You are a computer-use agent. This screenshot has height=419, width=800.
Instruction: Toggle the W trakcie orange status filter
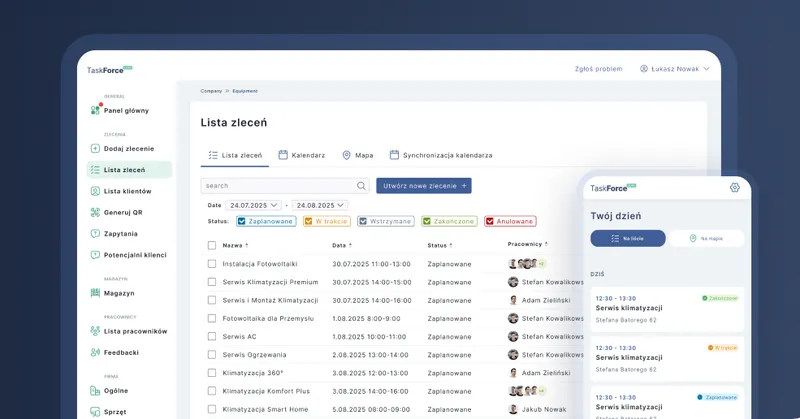(x=326, y=221)
